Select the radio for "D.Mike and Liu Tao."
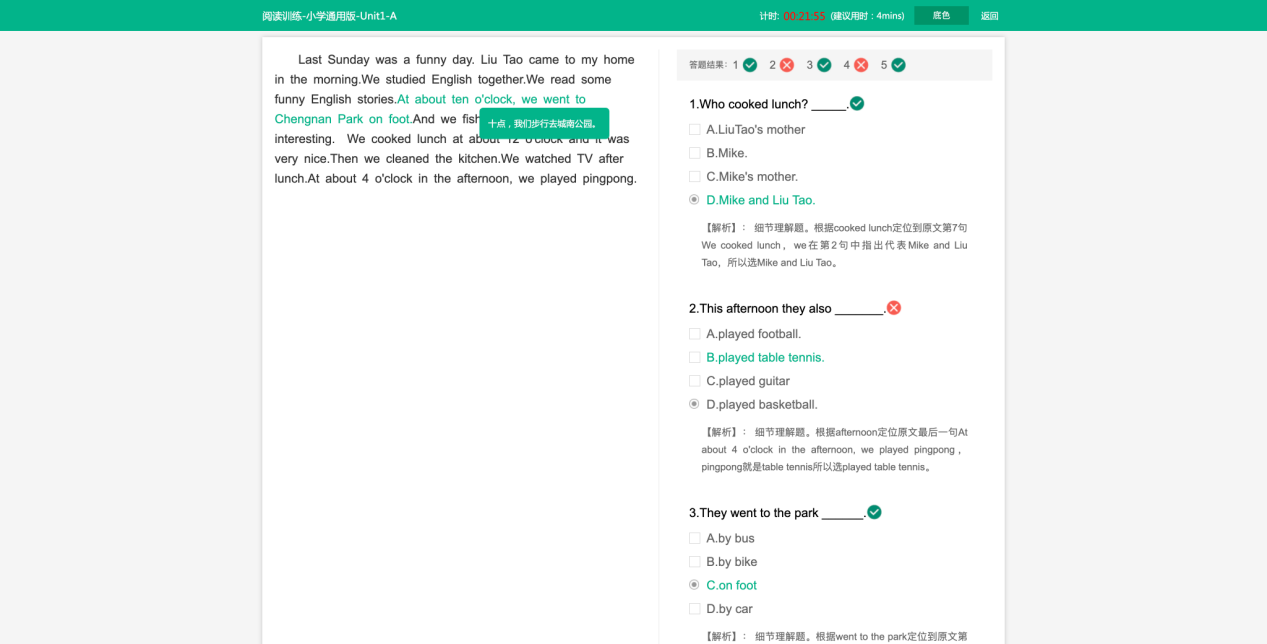The height and width of the screenshot is (644, 1267). pos(694,199)
